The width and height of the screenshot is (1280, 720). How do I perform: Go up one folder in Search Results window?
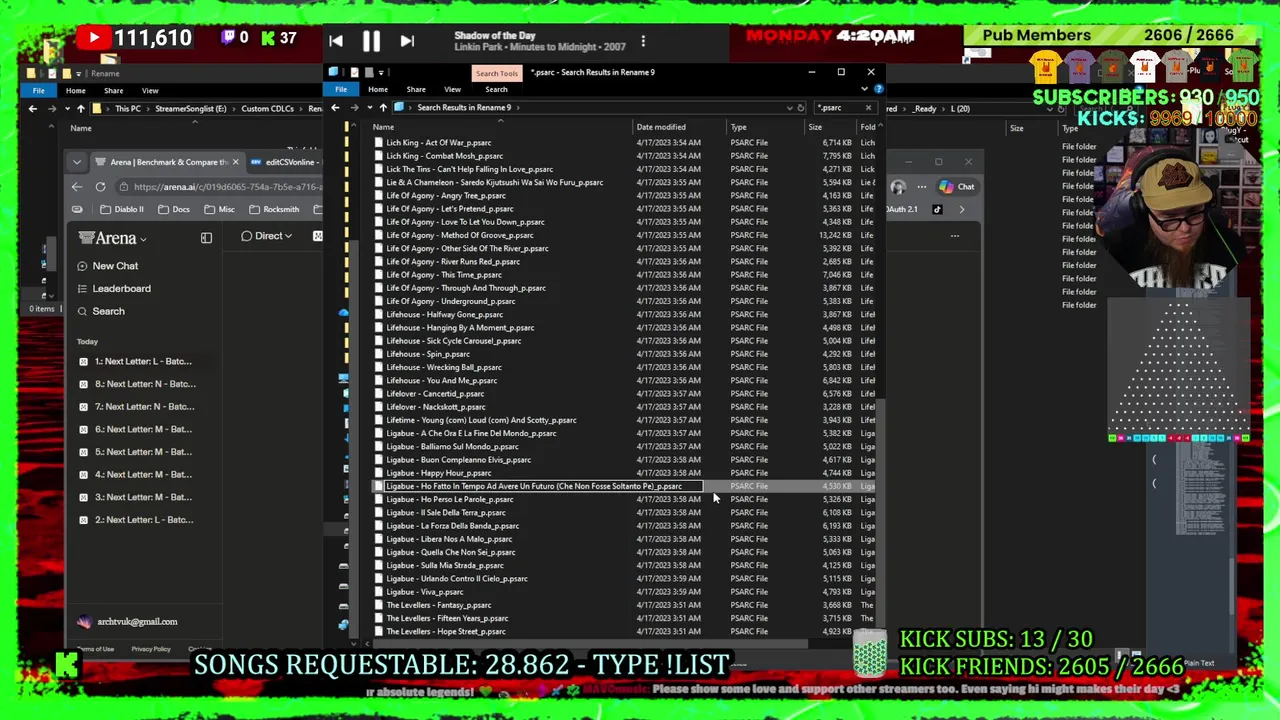pyautogui.click(x=383, y=107)
